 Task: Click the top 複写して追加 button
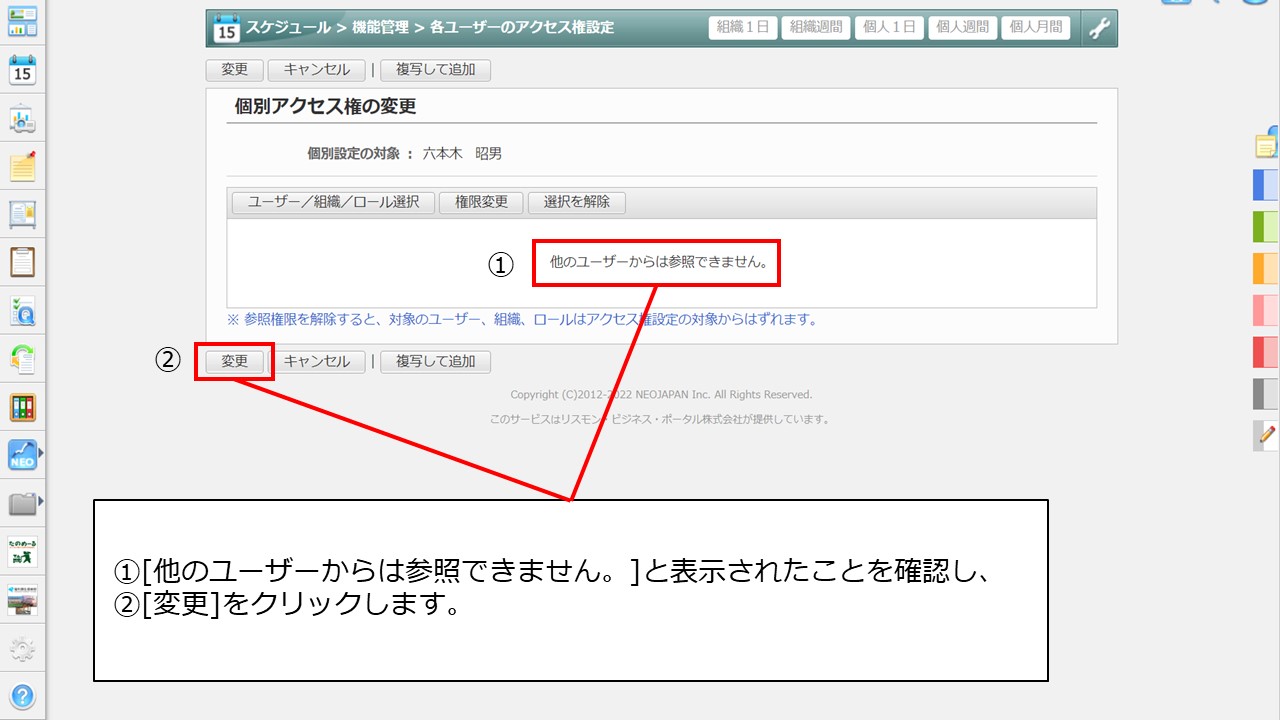coord(435,70)
